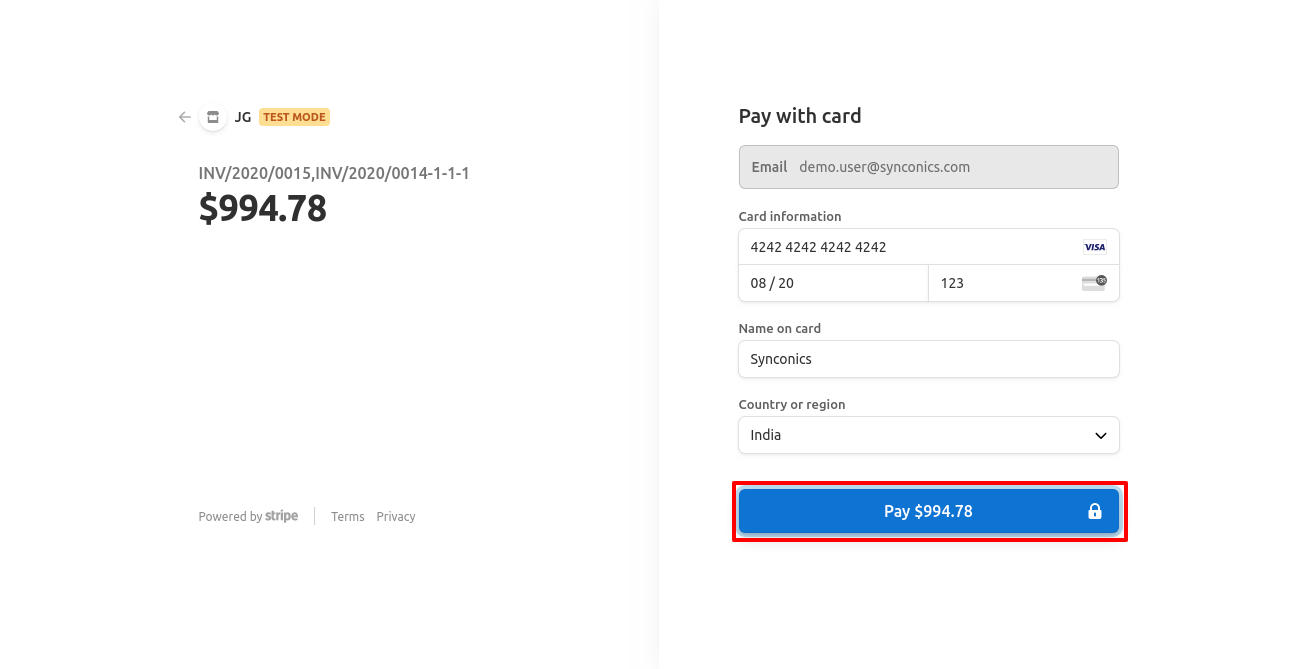Open the Terms link

348,517
